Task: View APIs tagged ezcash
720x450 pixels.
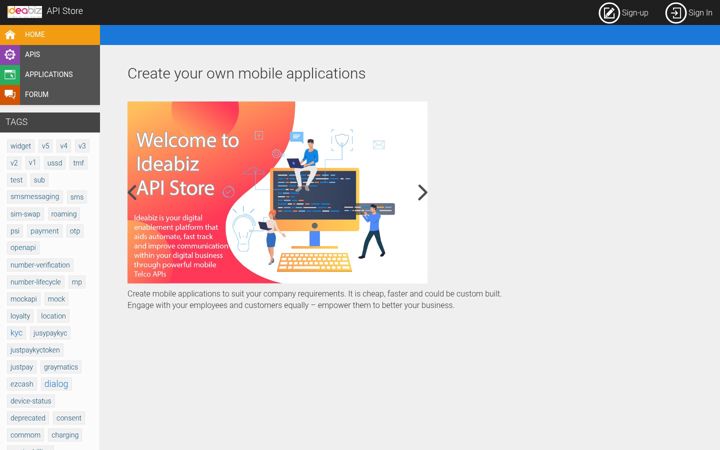Action: click(22, 384)
